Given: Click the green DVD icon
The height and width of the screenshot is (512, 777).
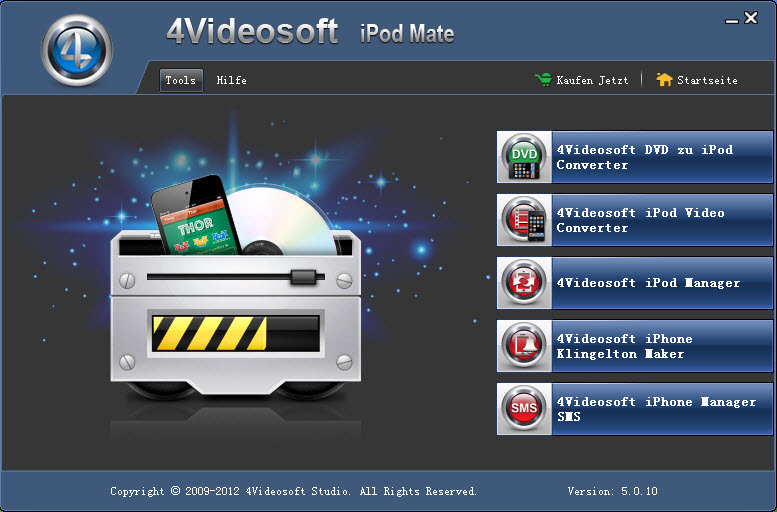Looking at the screenshot, I should pyautogui.click(x=525, y=157).
